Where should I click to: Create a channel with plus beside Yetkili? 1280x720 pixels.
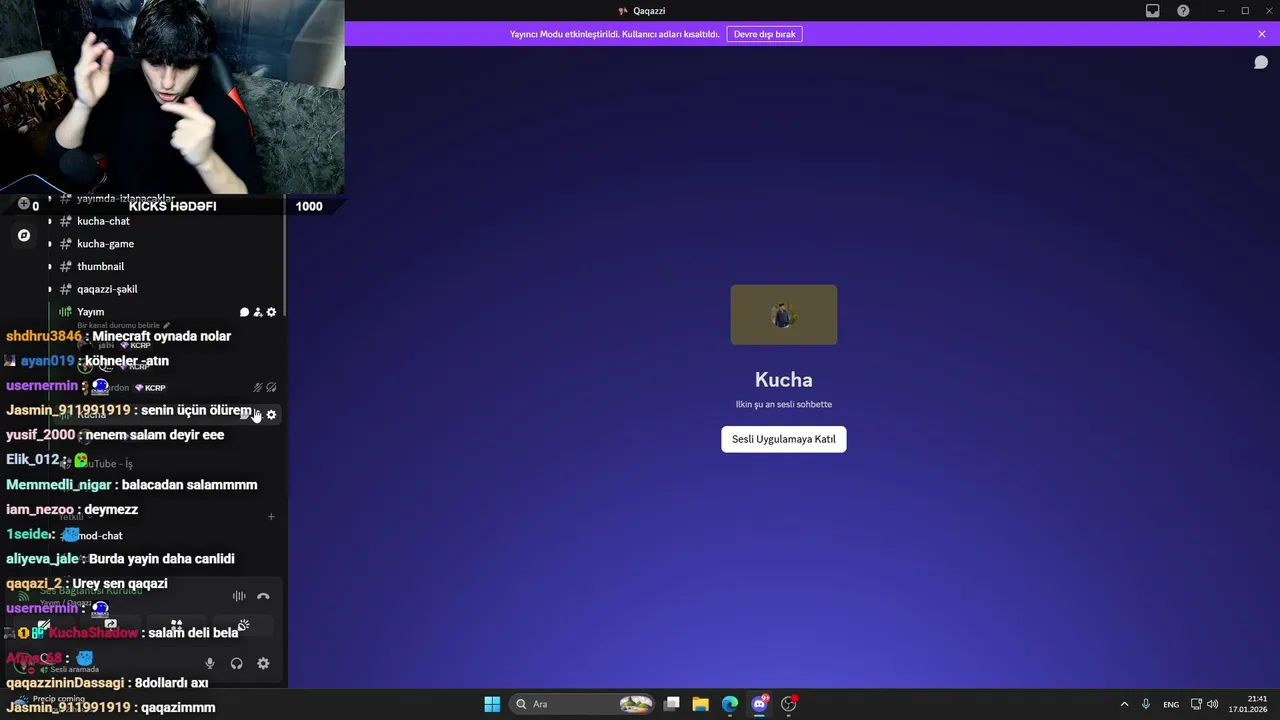(271, 517)
